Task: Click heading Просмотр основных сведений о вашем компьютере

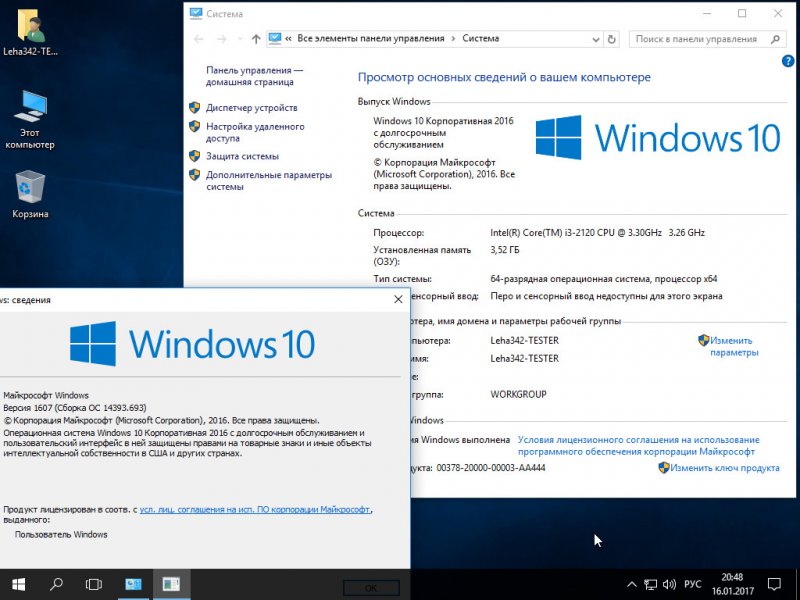Action: [504, 78]
